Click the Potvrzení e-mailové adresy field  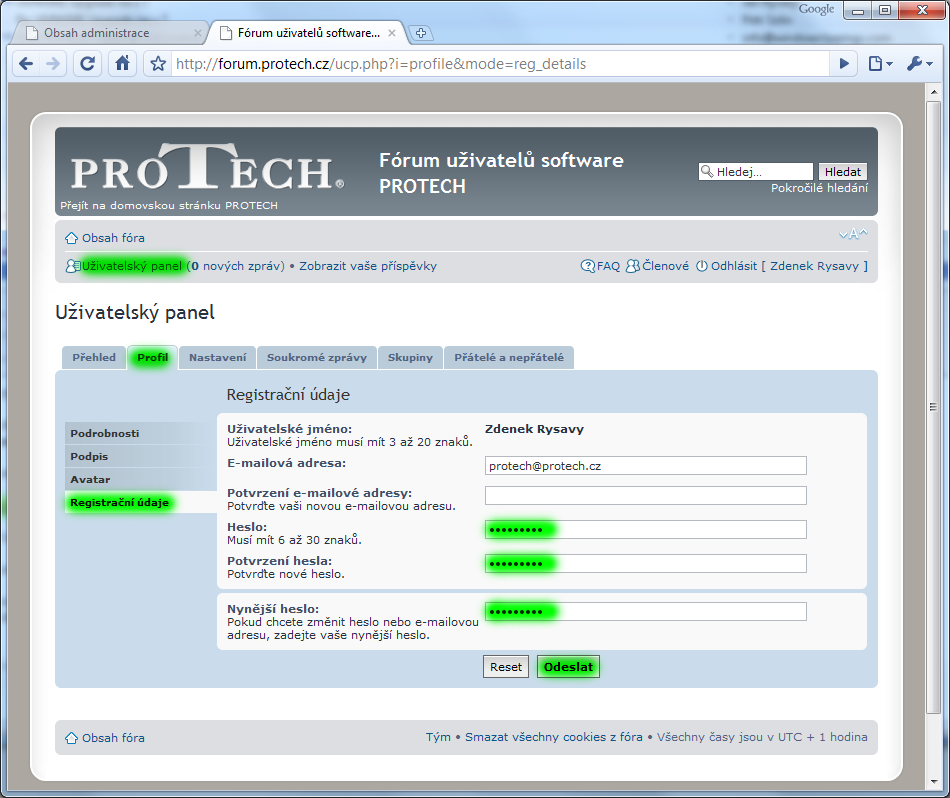click(645, 495)
